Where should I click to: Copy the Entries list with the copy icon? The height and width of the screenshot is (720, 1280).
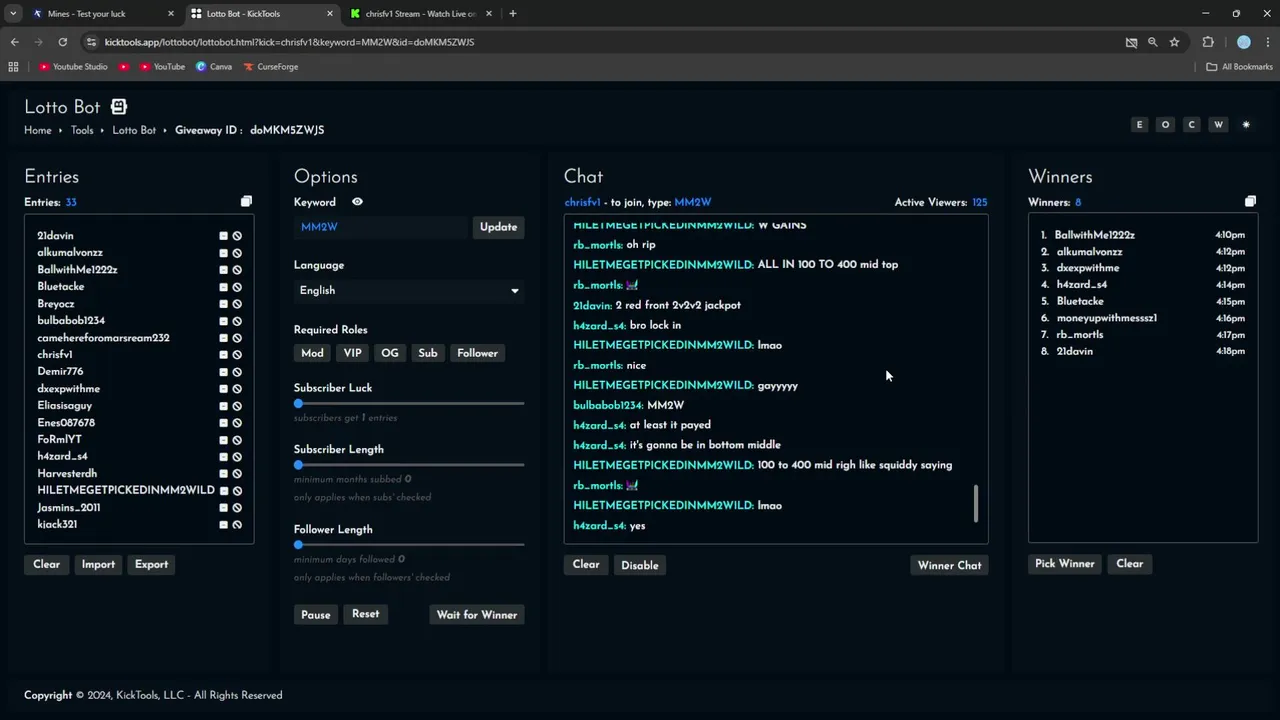[246, 202]
